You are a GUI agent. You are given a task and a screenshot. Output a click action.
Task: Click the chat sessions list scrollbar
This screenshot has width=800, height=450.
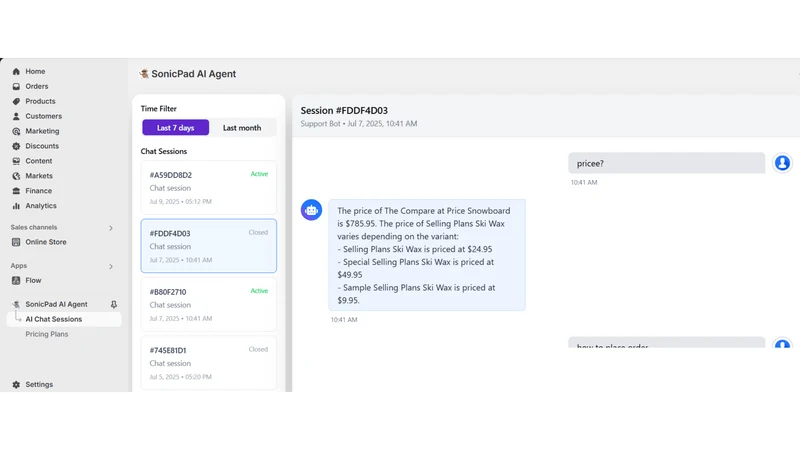click(288, 242)
